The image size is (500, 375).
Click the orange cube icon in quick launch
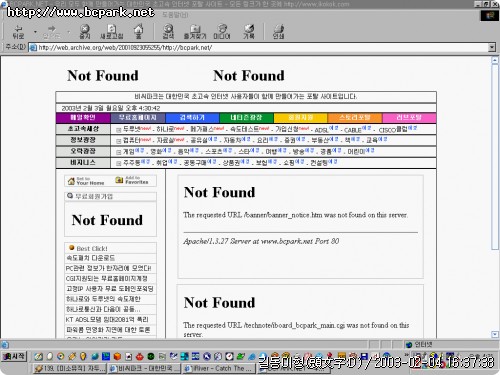pyautogui.click(x=117, y=356)
